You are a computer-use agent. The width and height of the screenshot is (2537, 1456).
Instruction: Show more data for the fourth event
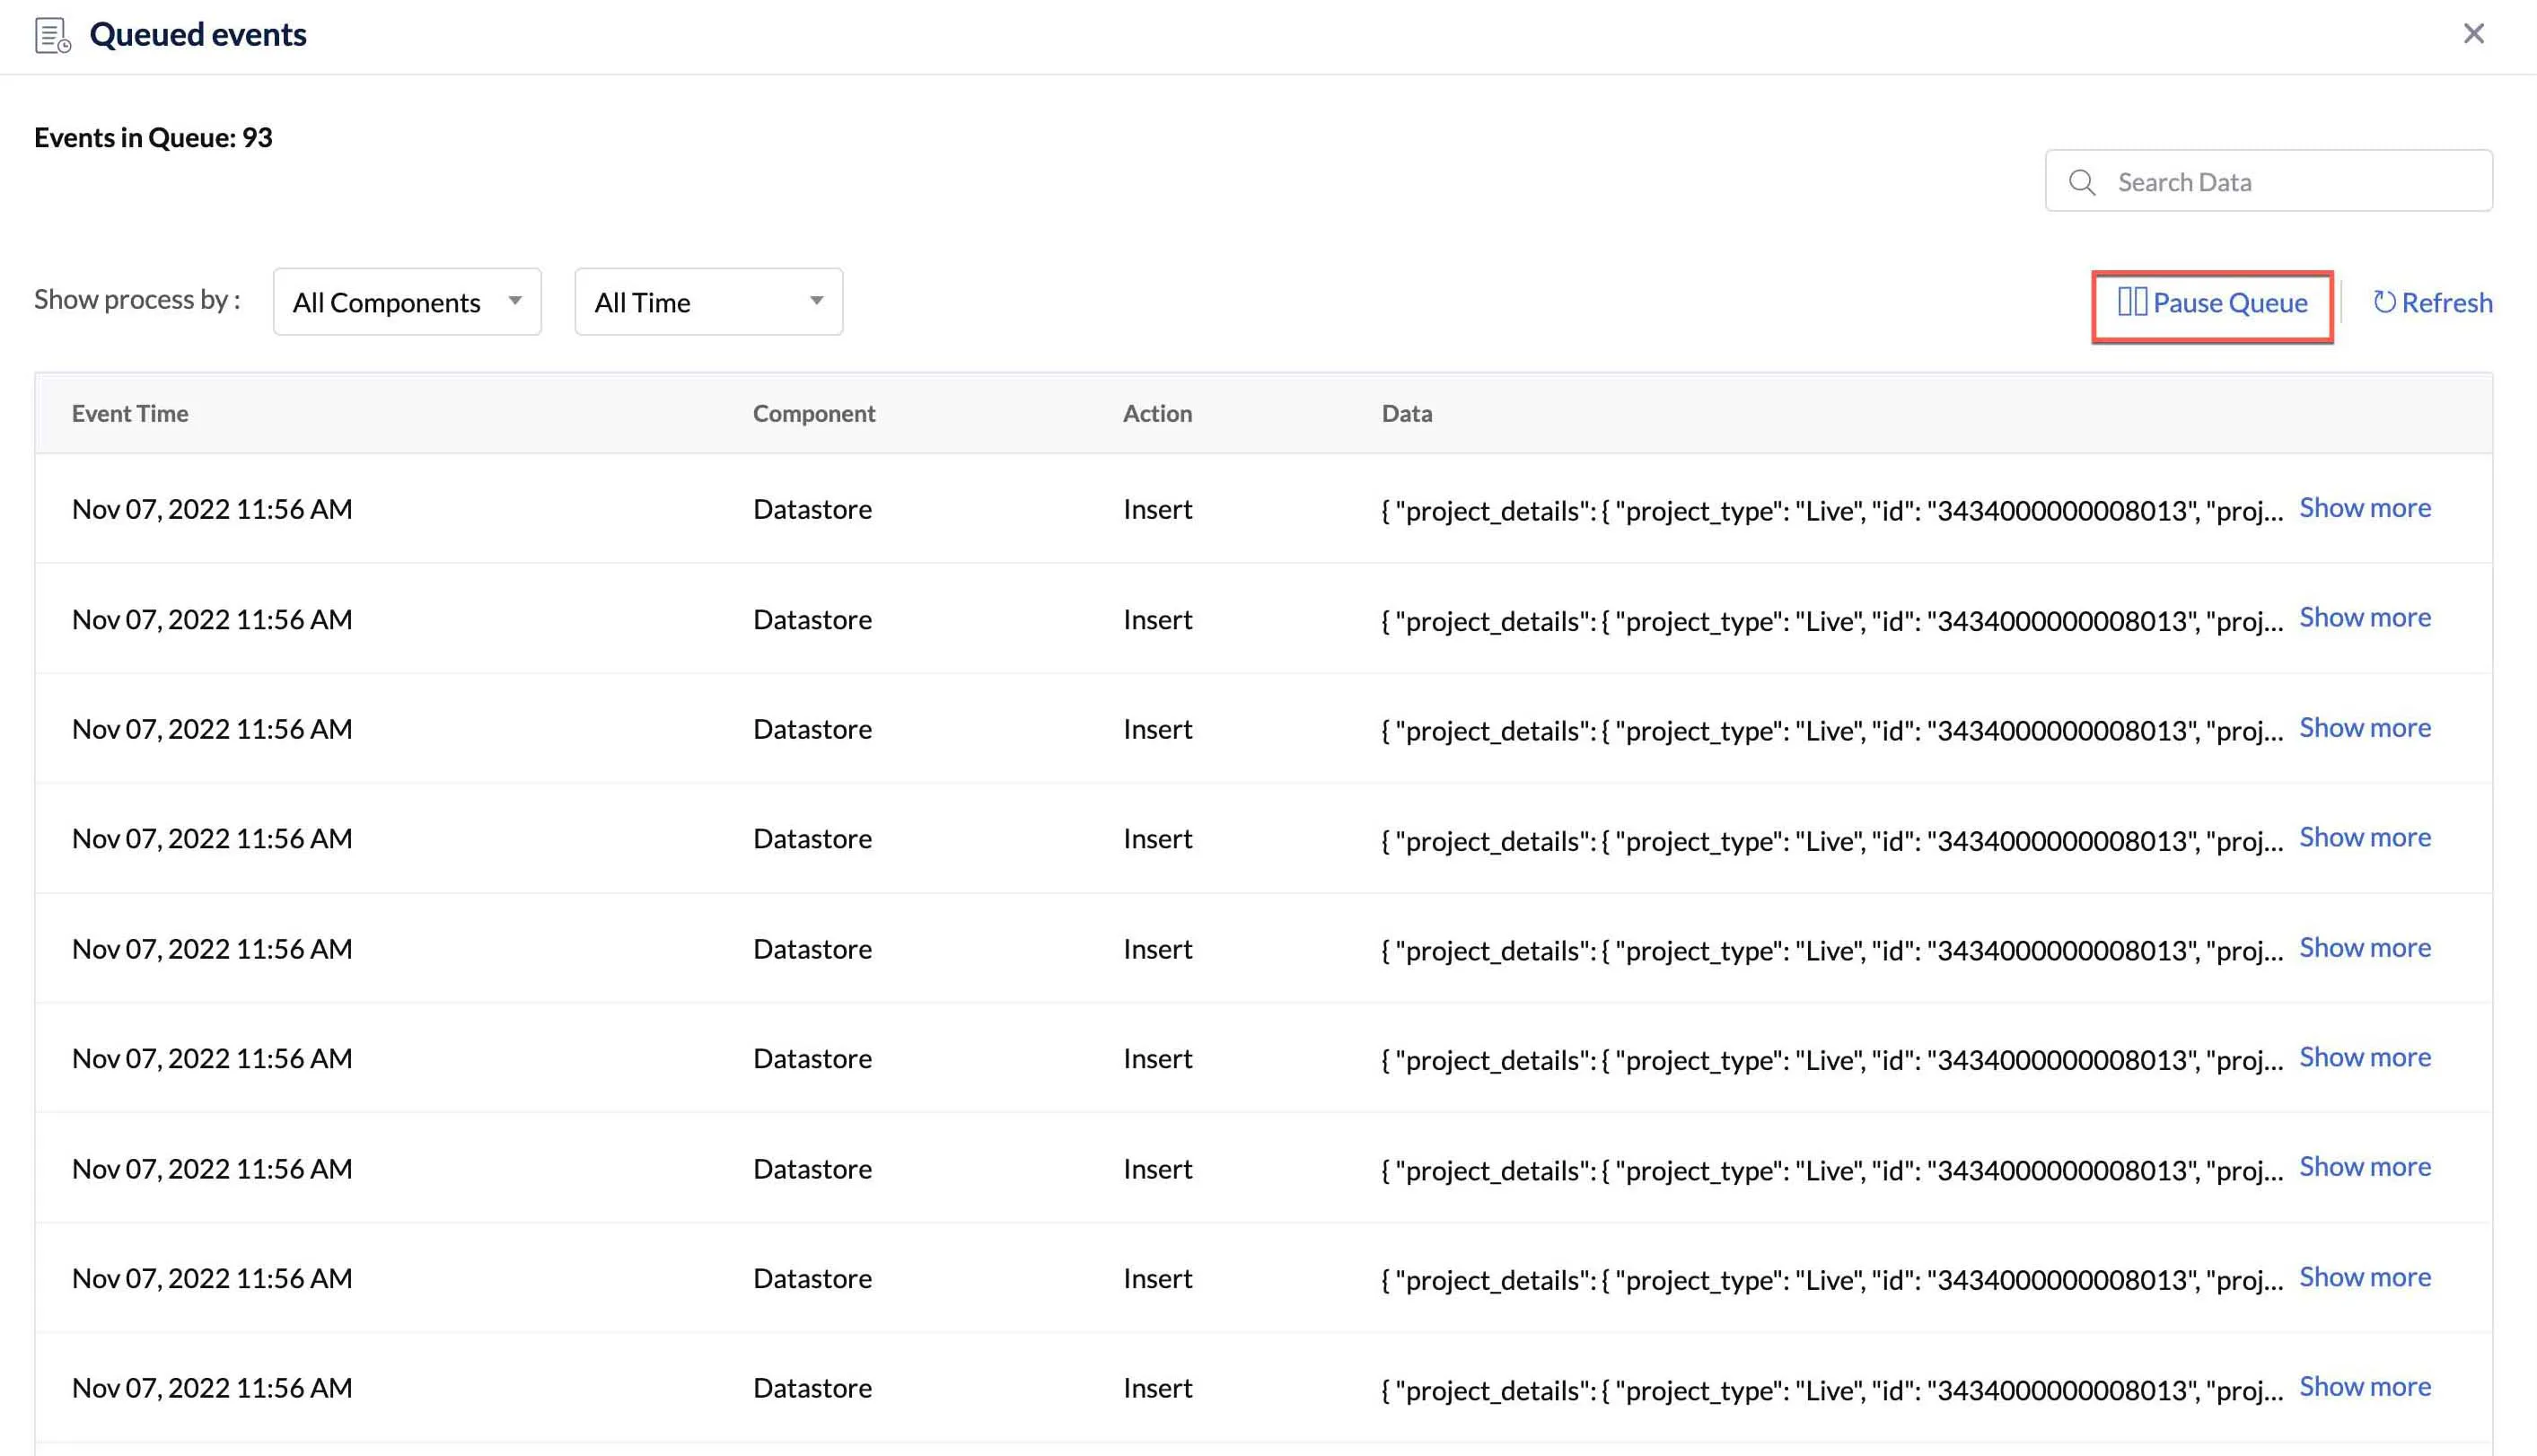tap(2365, 837)
